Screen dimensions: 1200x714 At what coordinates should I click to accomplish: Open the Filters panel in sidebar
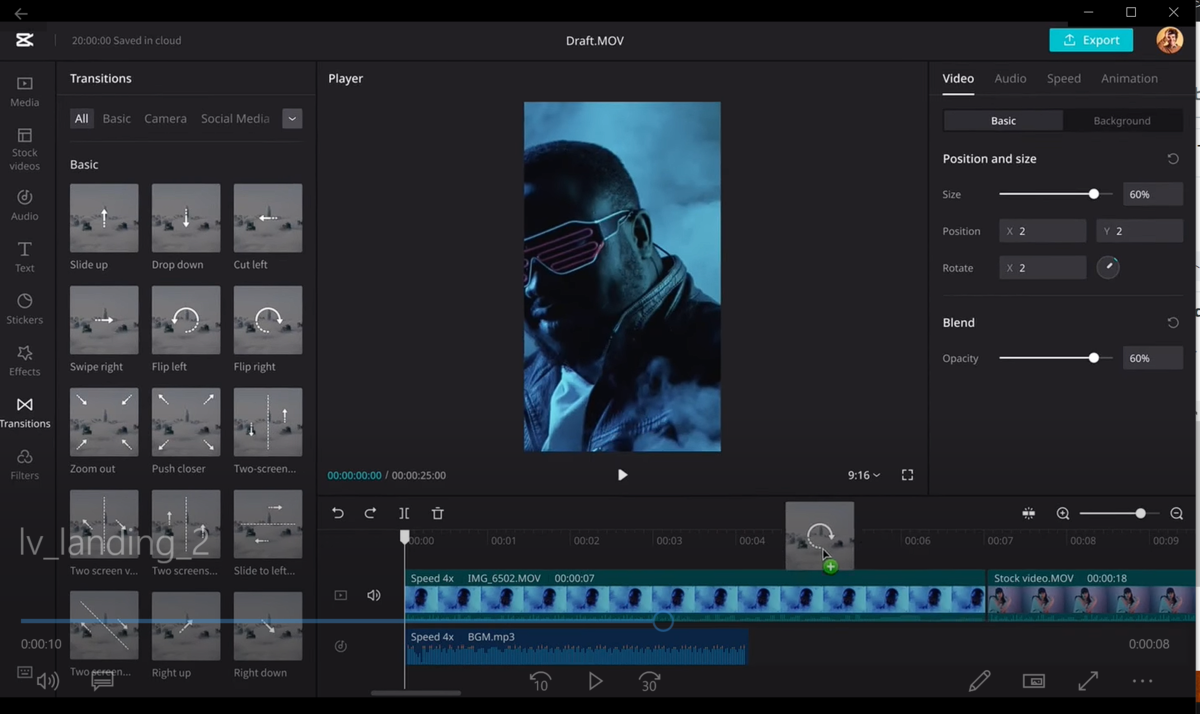[x=25, y=464]
